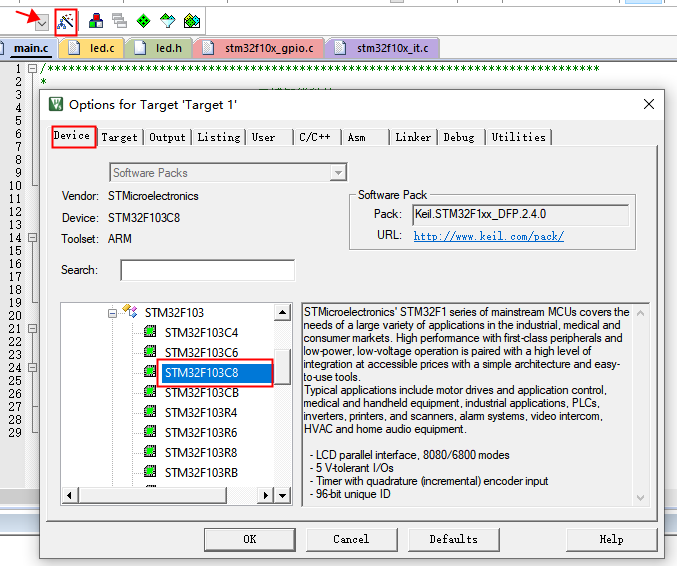The height and width of the screenshot is (566, 677).
Task: Click device tree scroll down arrow
Action: [282, 496]
